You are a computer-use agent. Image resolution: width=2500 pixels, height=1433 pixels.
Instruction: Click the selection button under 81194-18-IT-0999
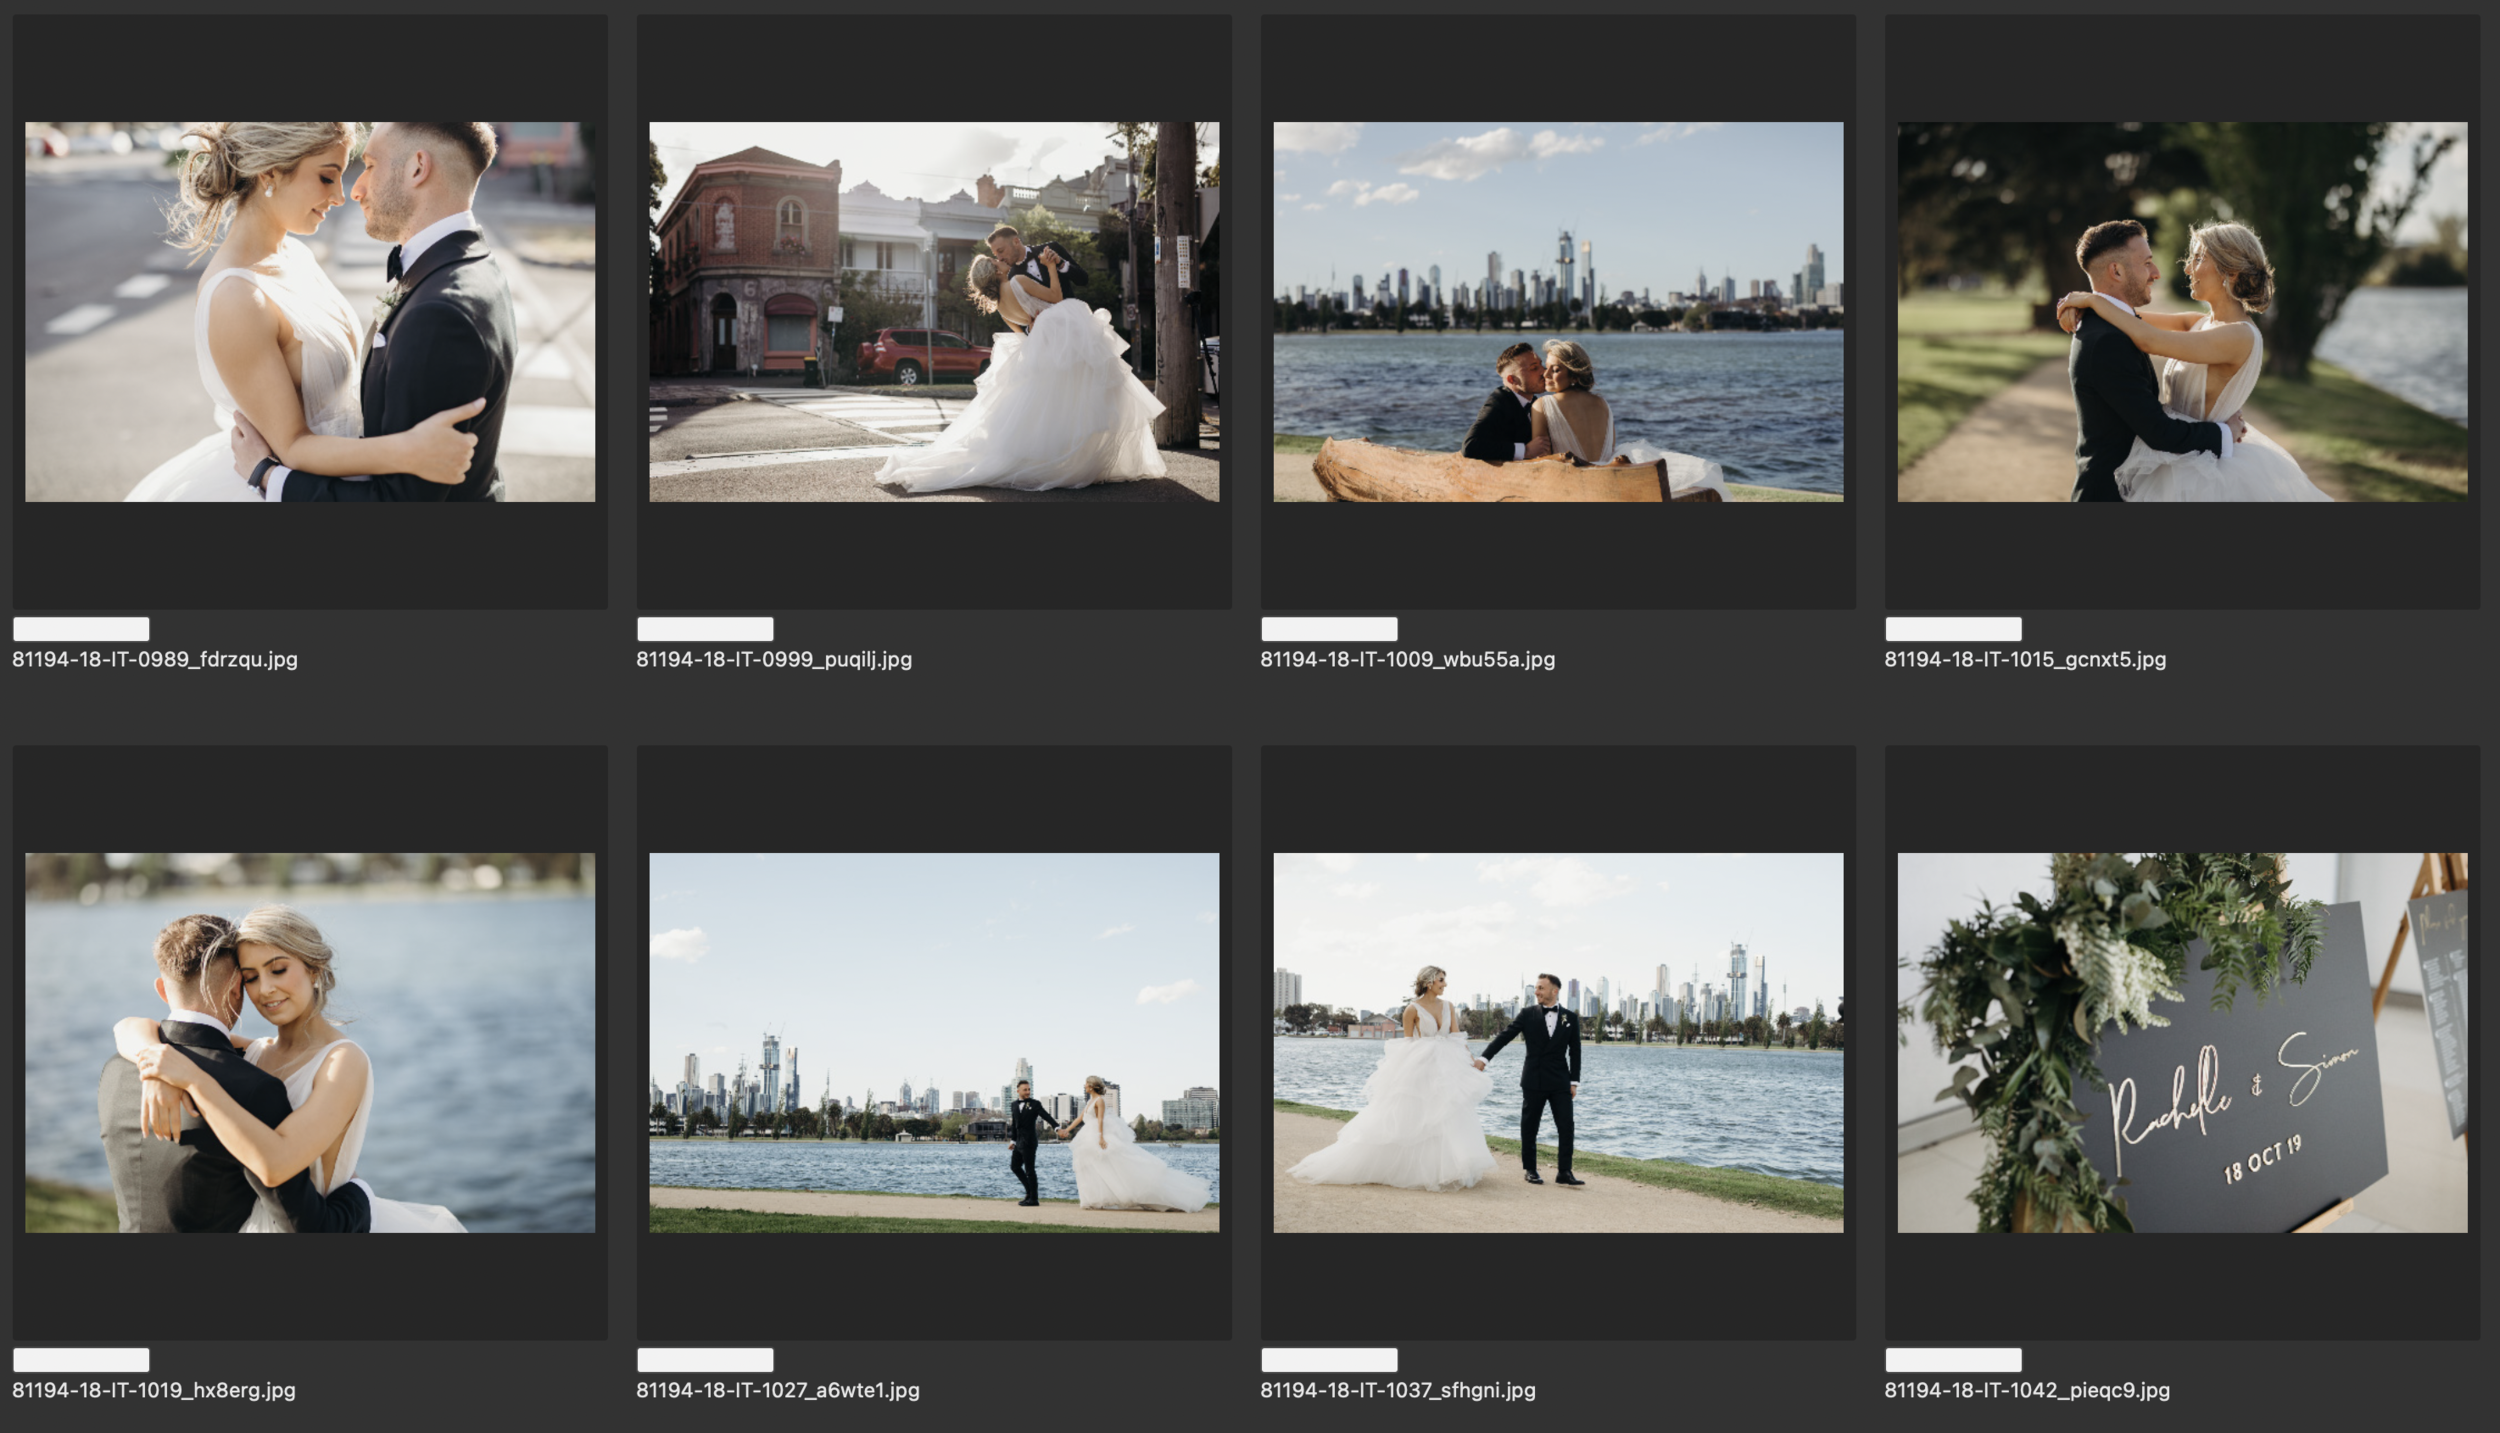coord(705,629)
